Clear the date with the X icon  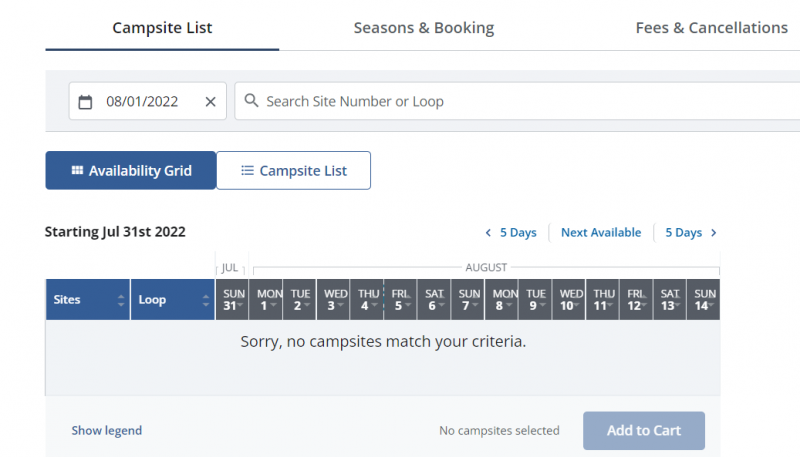(210, 101)
